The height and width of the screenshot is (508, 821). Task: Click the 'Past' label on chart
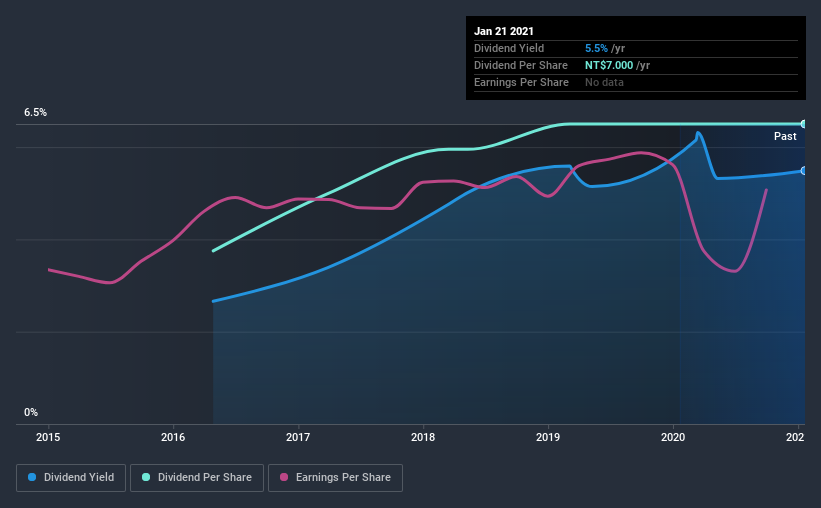[785, 136]
